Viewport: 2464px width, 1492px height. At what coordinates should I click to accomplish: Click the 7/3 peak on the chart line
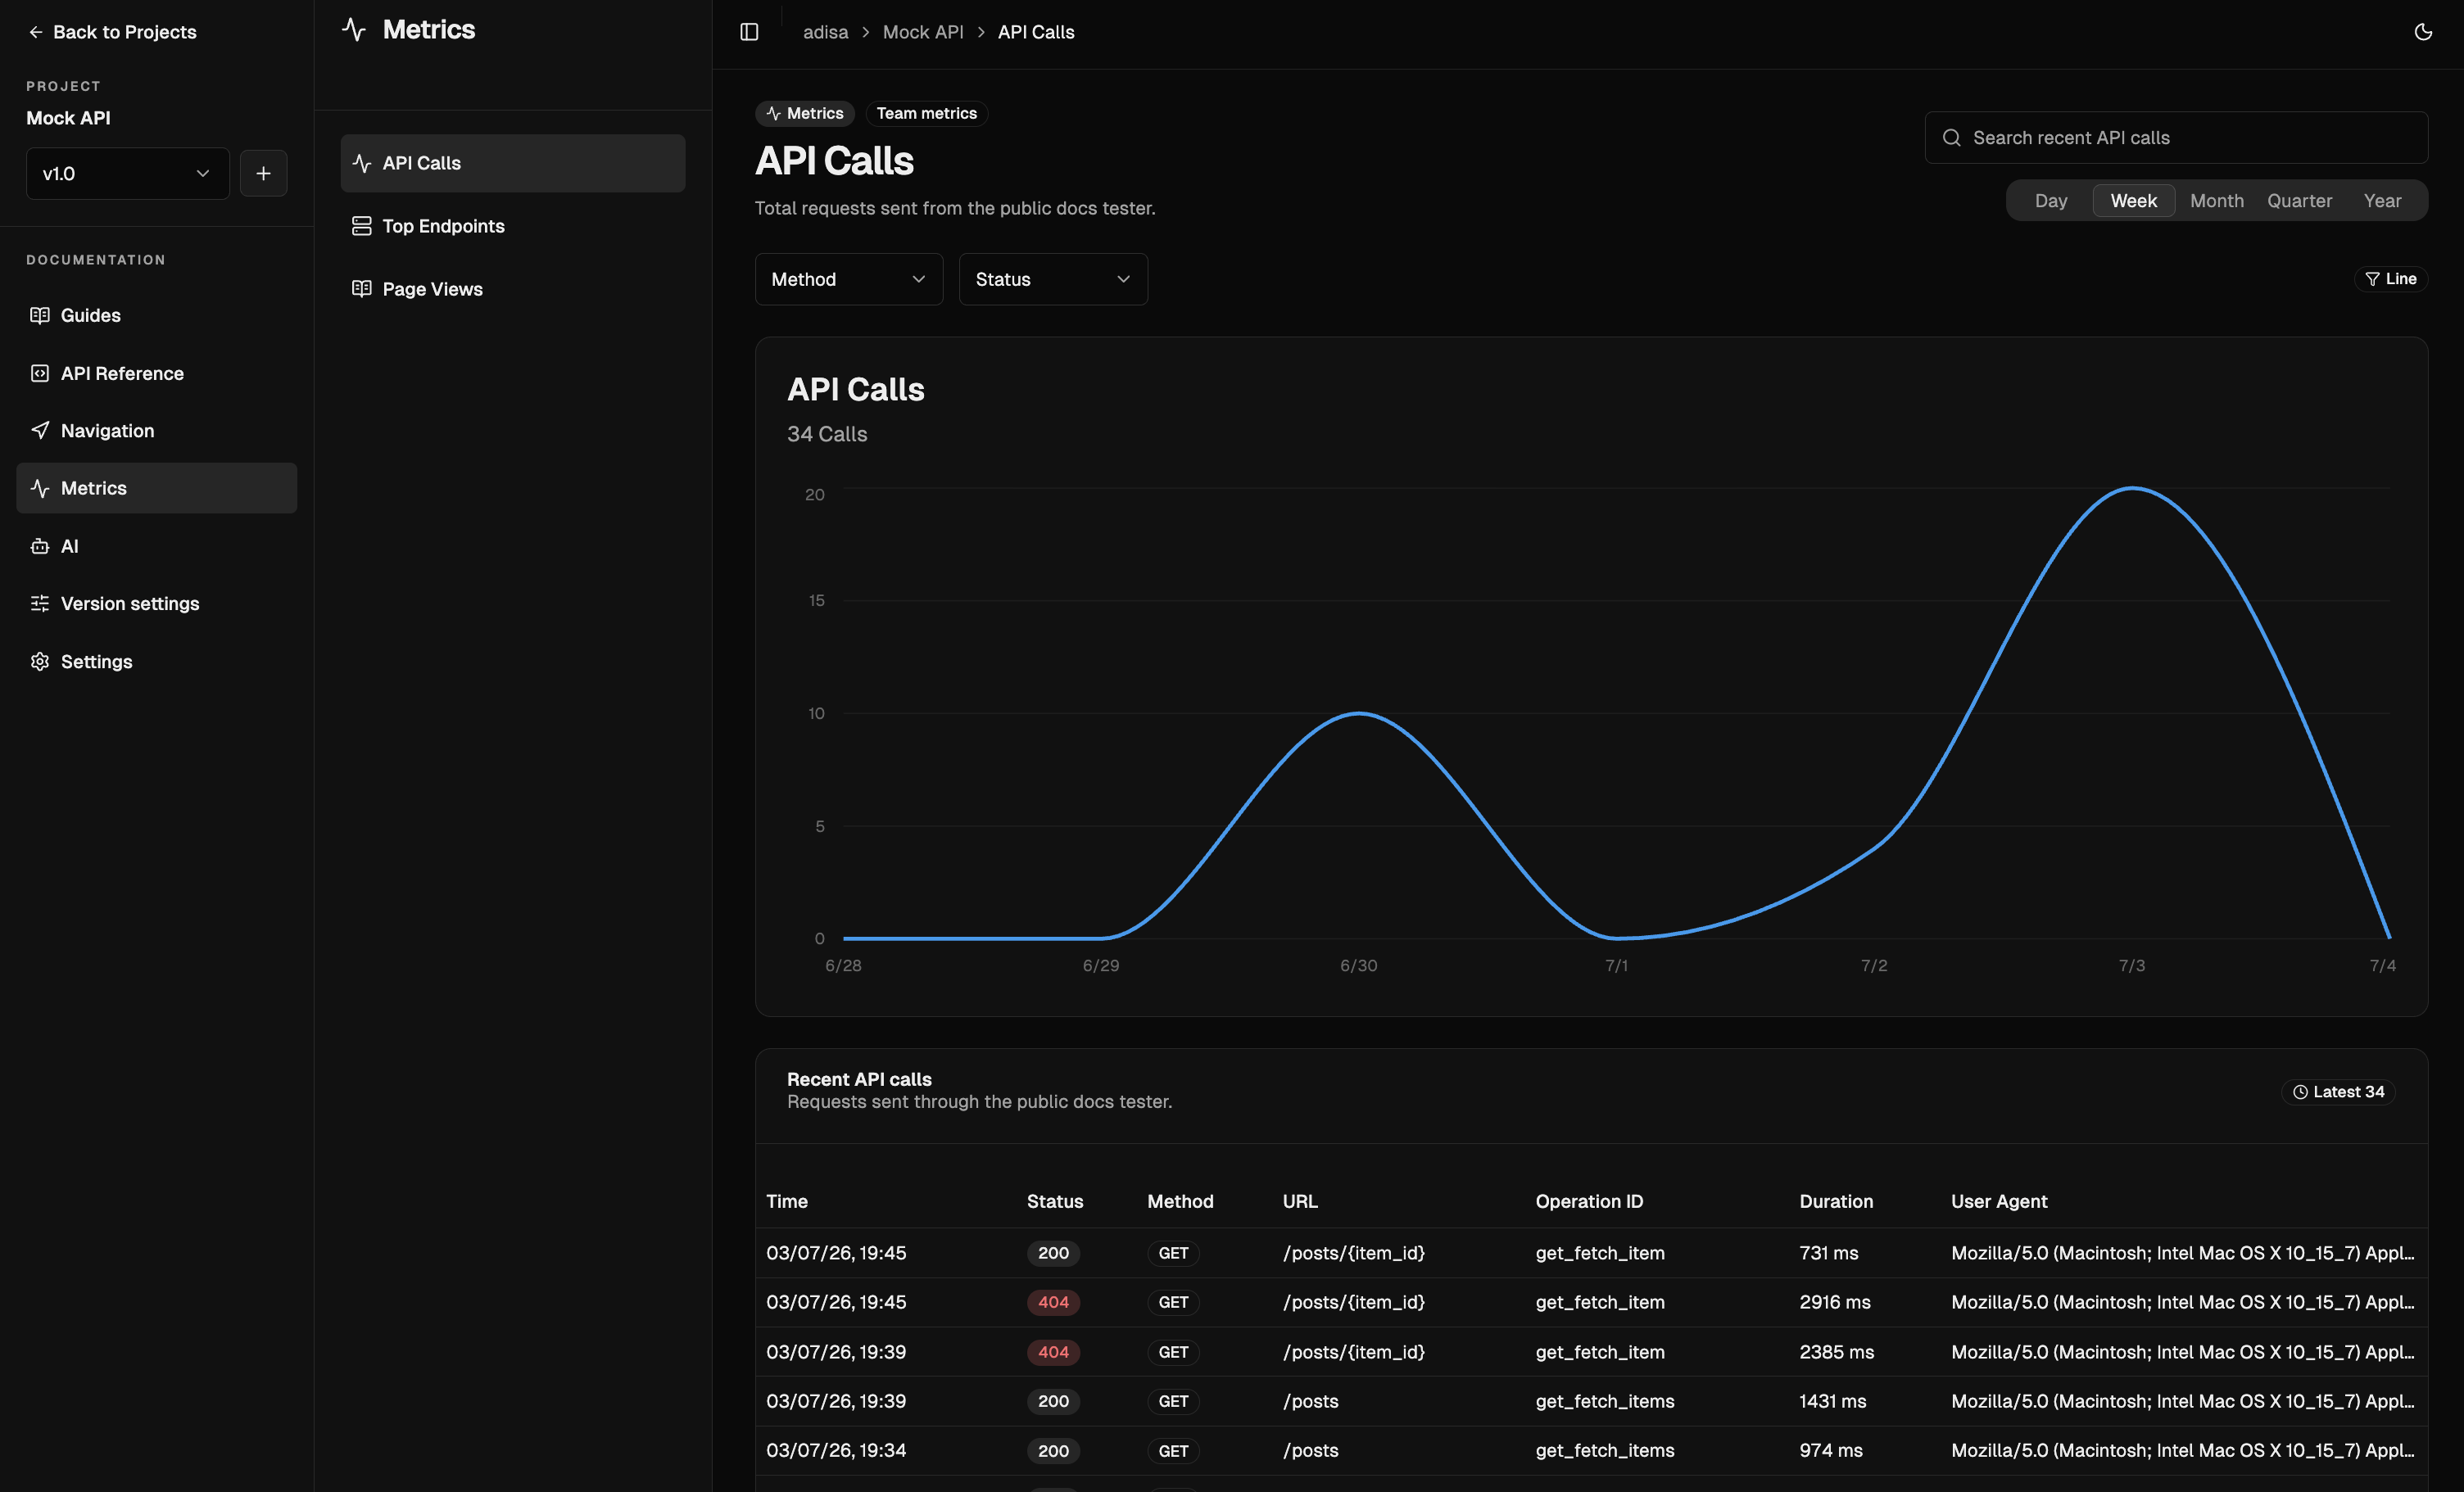pyautogui.click(x=2133, y=488)
